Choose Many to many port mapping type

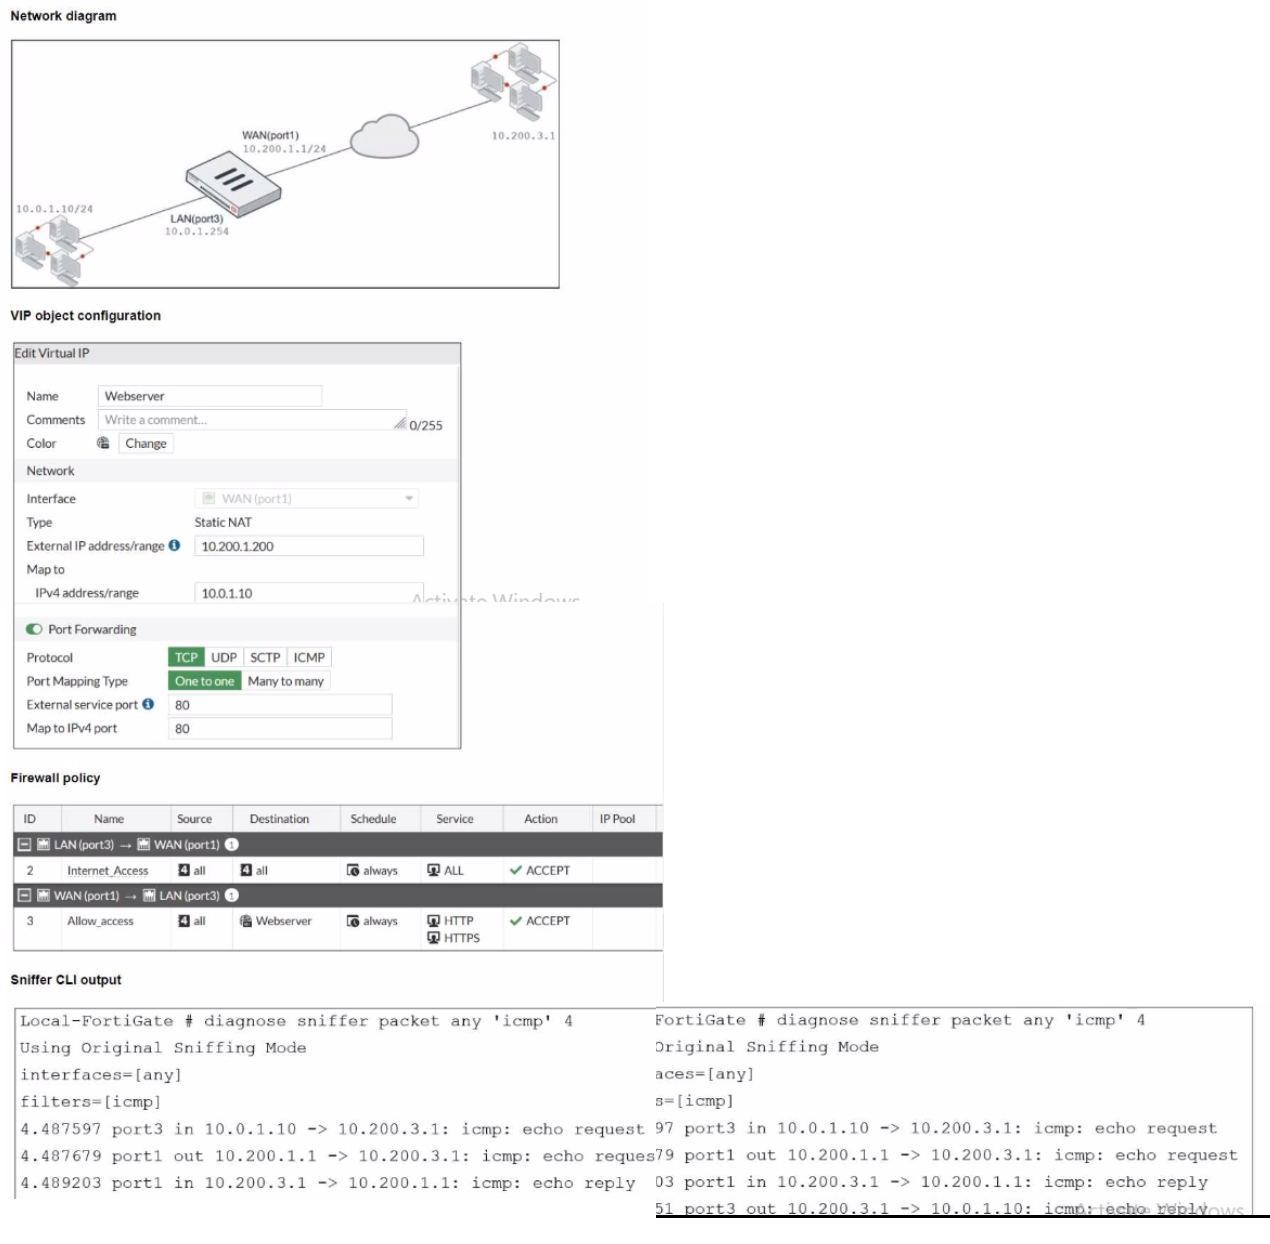(x=285, y=681)
